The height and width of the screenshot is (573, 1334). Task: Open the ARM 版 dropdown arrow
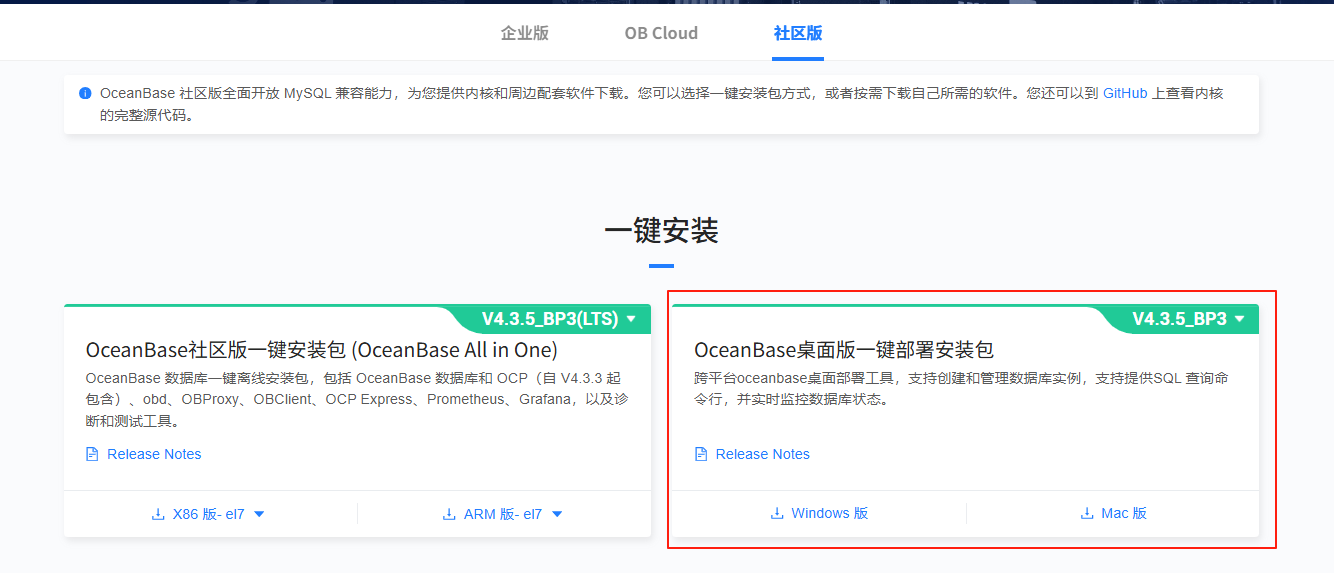[x=557, y=514]
